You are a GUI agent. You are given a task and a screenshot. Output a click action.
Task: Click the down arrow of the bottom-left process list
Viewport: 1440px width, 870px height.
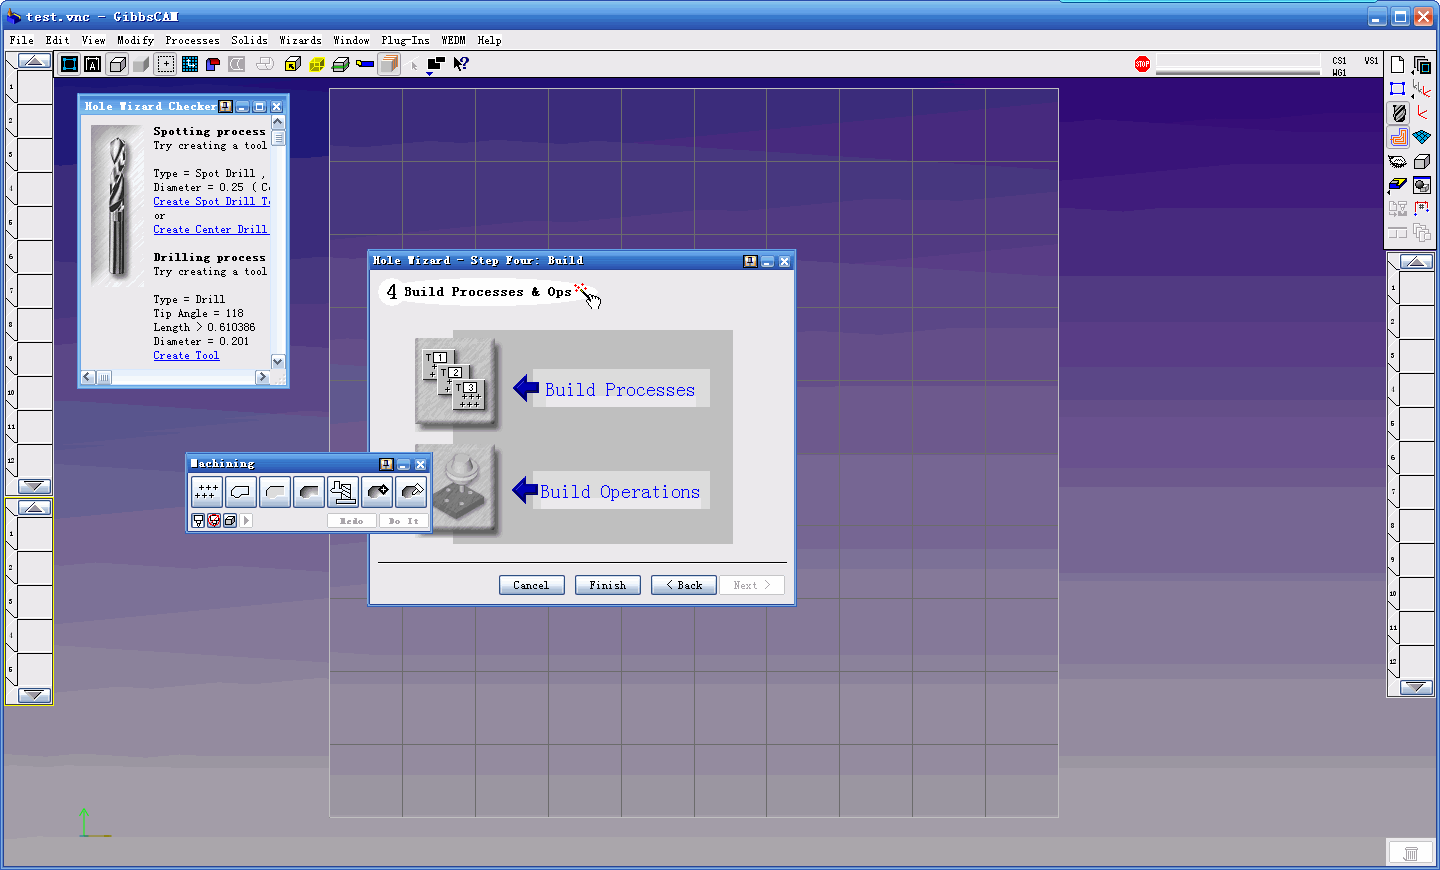(x=34, y=695)
